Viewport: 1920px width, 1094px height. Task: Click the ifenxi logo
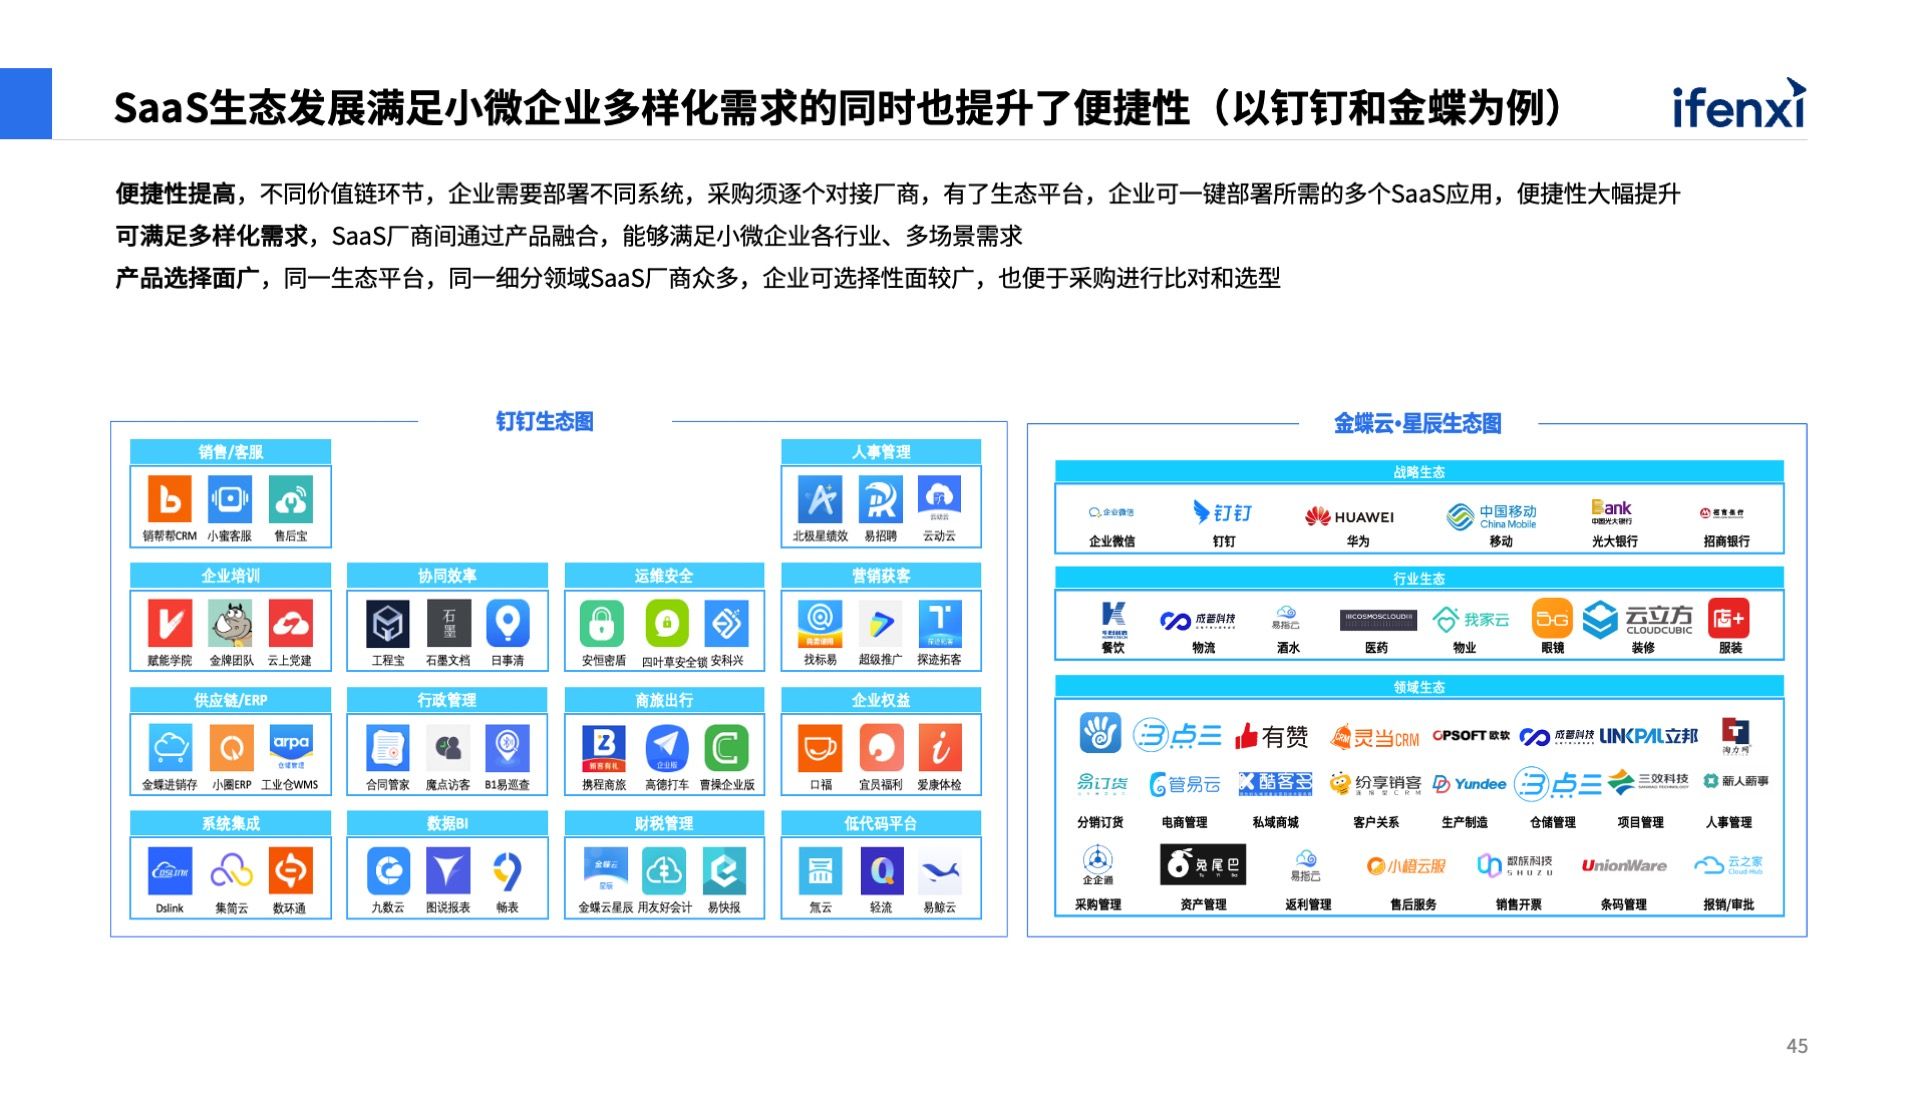tap(1739, 104)
